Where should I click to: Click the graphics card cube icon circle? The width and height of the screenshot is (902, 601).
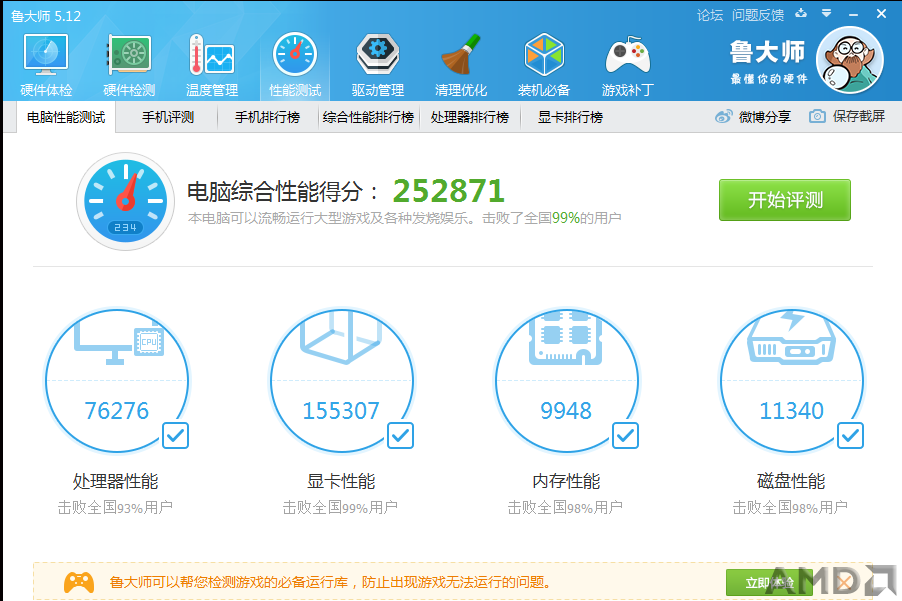pos(342,381)
